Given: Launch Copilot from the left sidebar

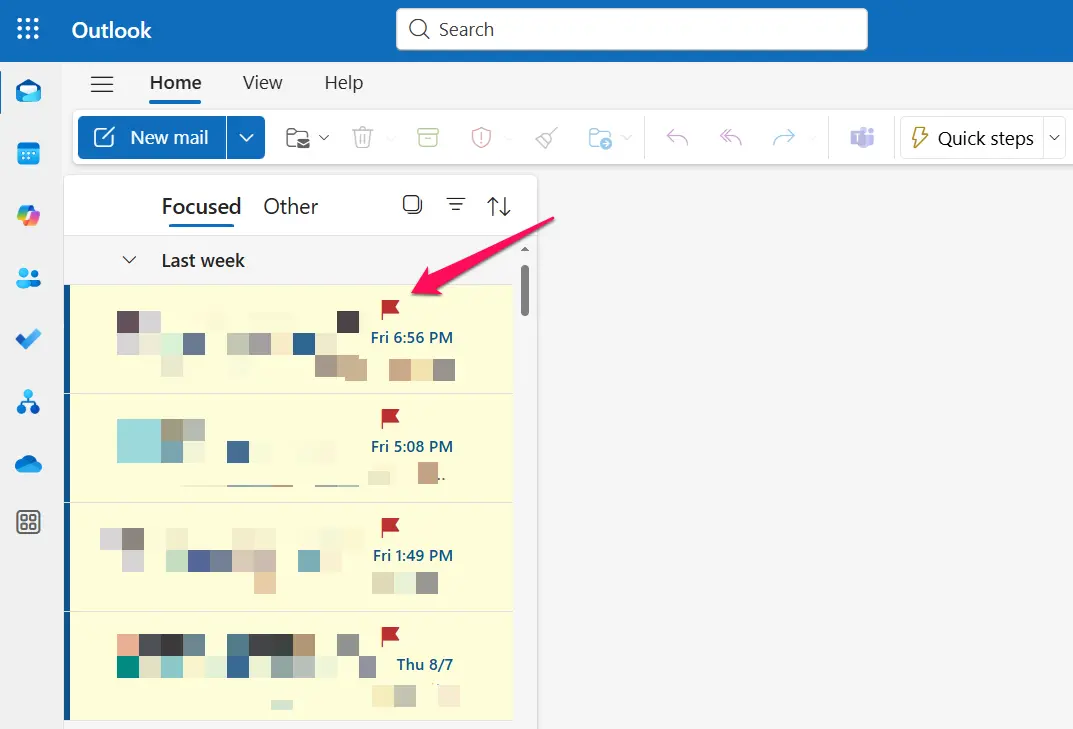Looking at the screenshot, I should pyautogui.click(x=28, y=215).
